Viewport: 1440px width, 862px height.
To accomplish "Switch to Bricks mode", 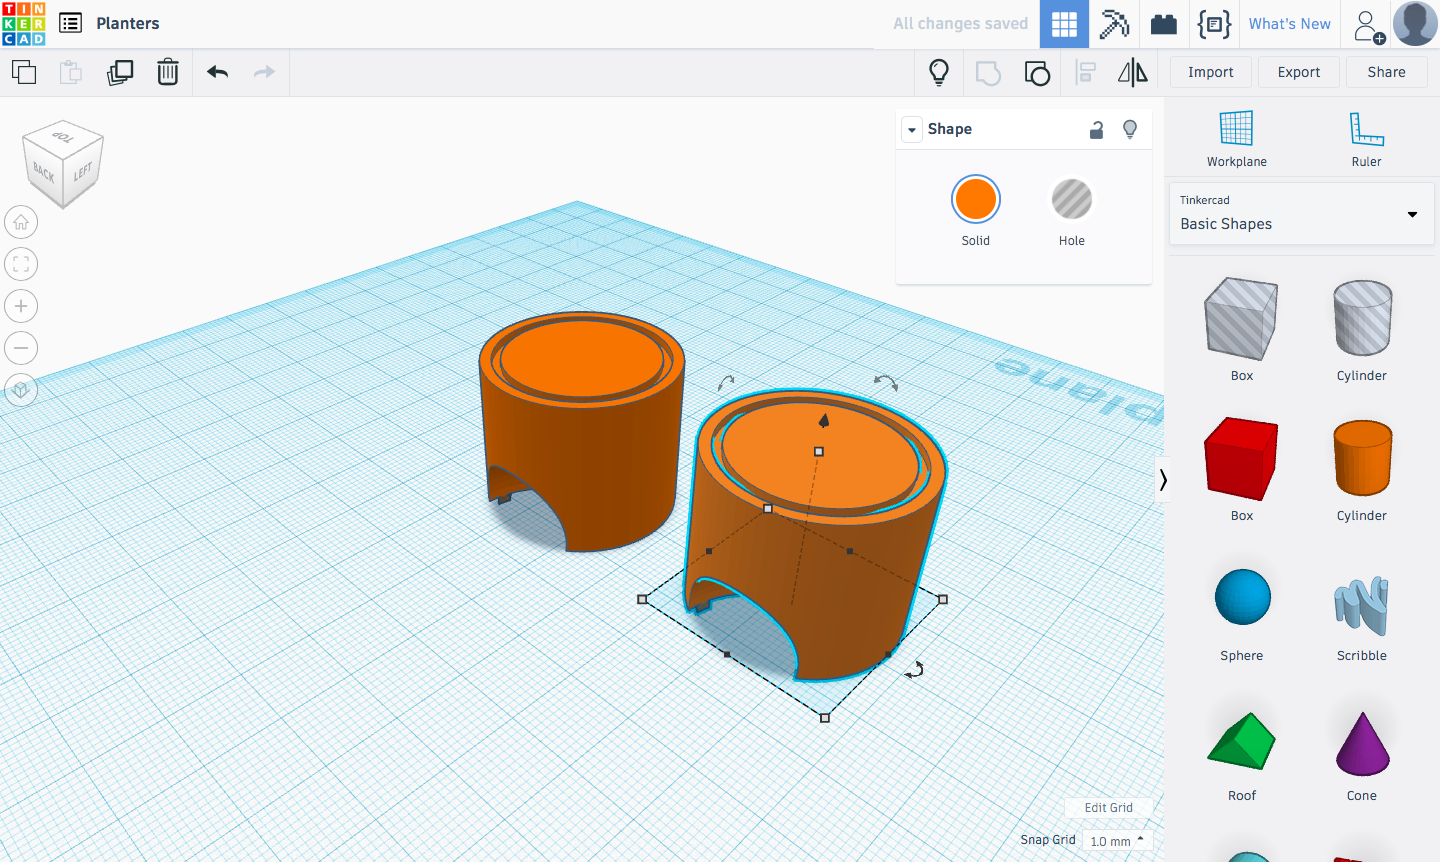I will pyautogui.click(x=1164, y=24).
